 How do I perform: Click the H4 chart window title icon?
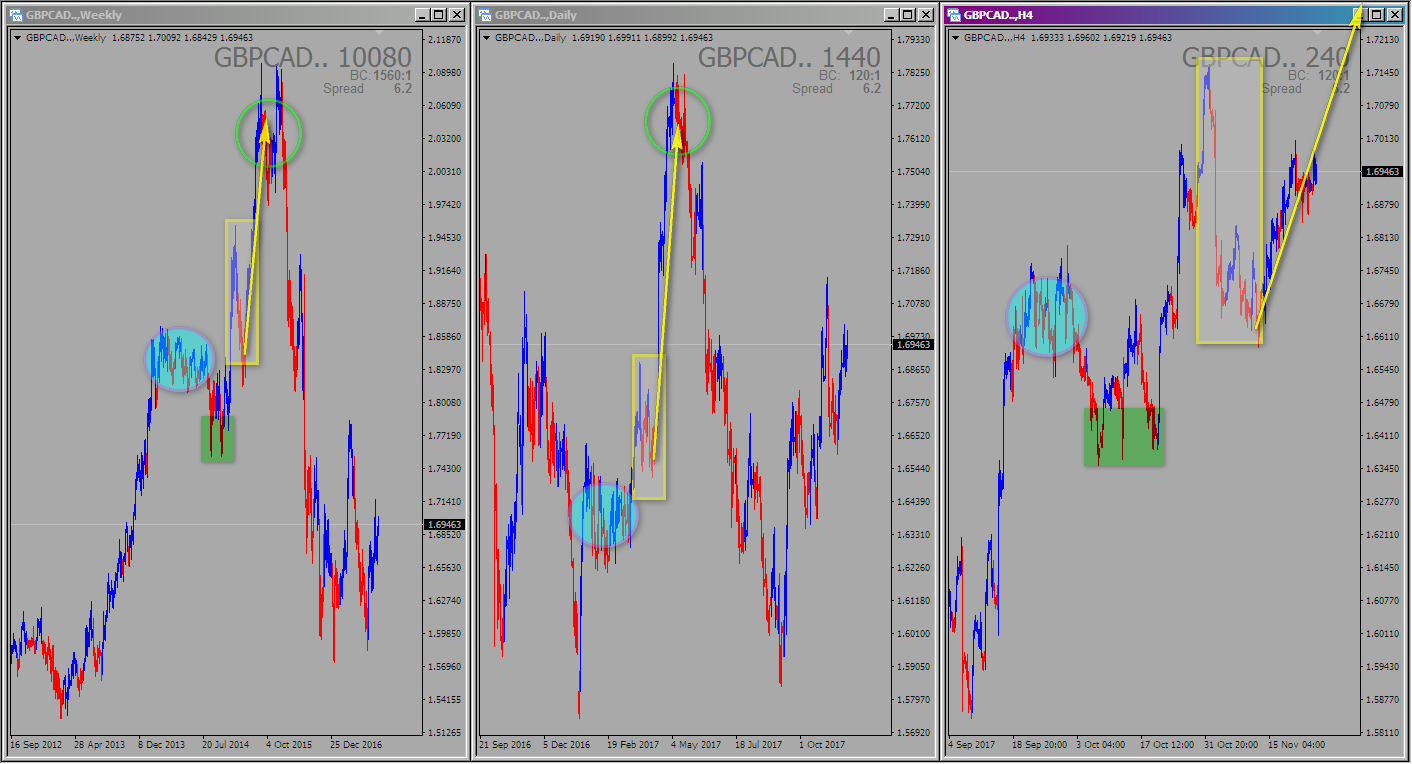click(954, 15)
